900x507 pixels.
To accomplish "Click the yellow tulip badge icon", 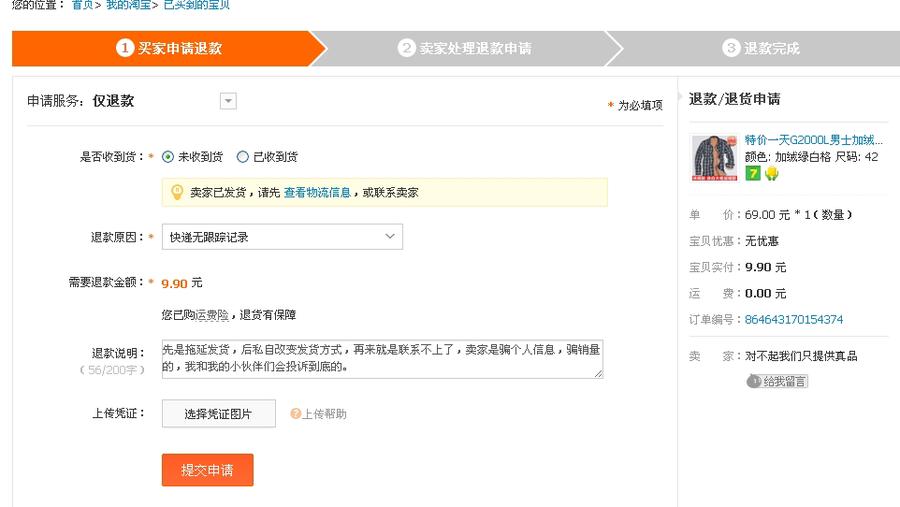I will click(771, 174).
